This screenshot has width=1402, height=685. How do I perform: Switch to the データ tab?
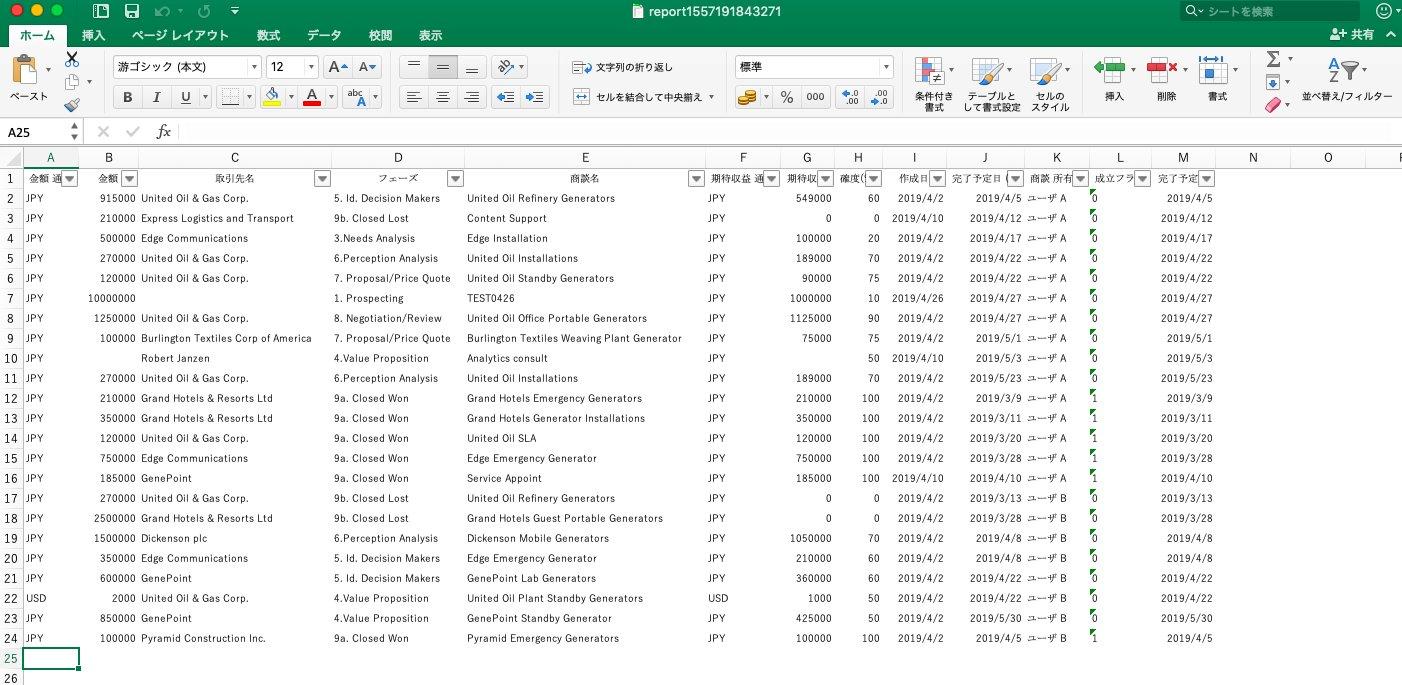tap(324, 35)
